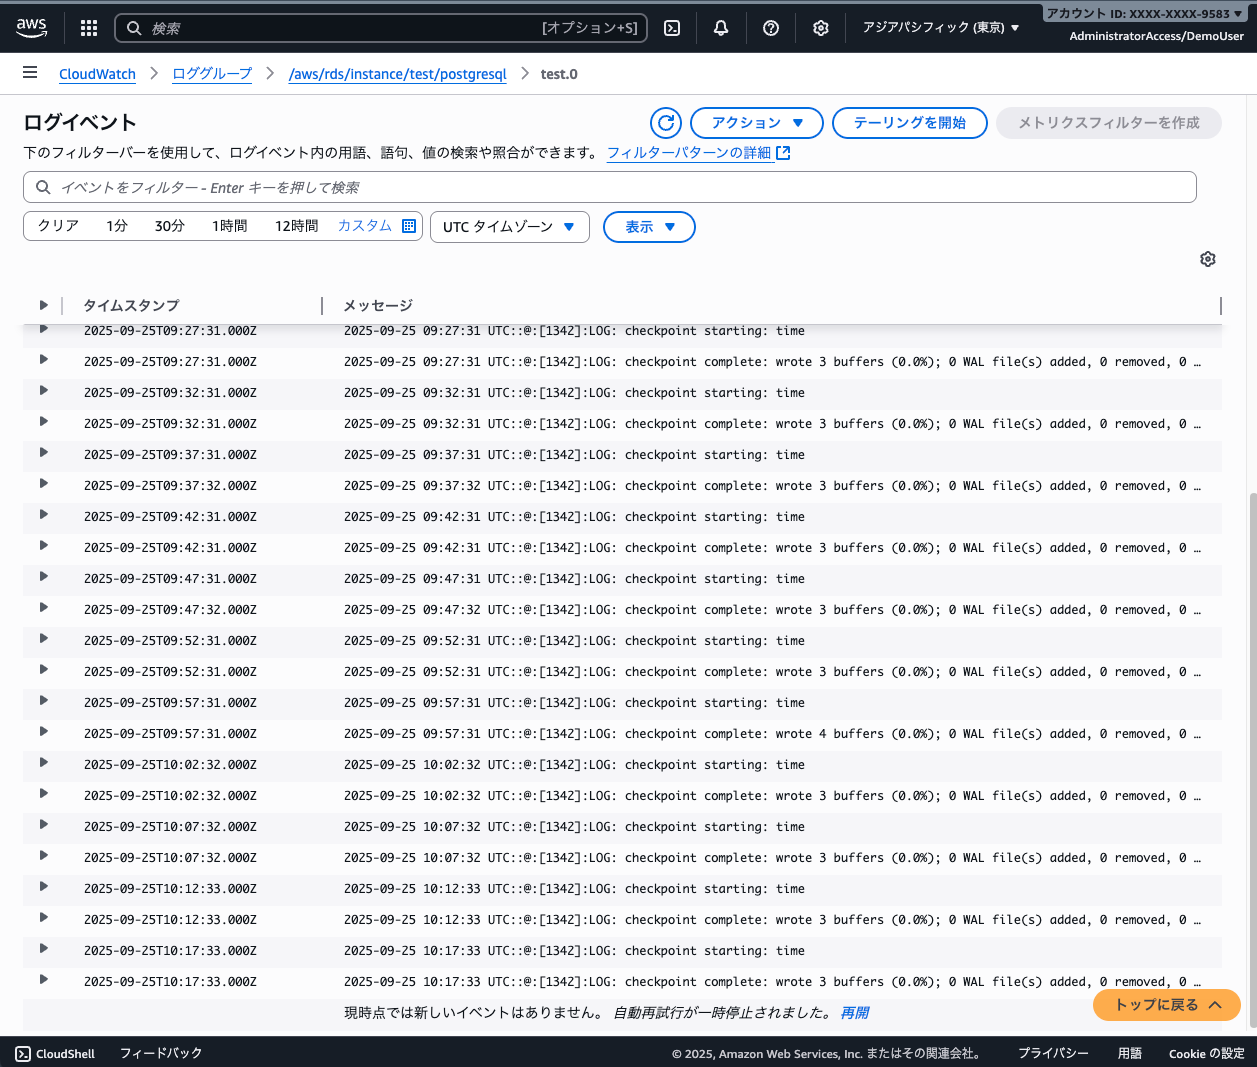This screenshot has height=1067, width=1257.
Task: Open the account ID dropdown
Action: coord(1145,14)
